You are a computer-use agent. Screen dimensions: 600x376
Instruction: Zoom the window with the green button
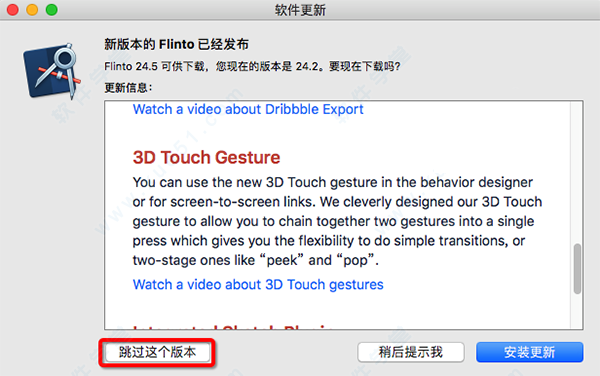point(52,10)
